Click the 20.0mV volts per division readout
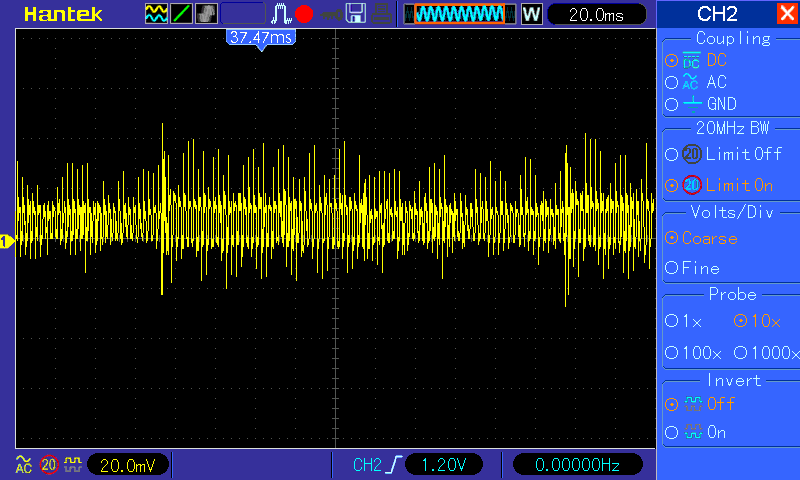Screen dimensions: 800x480 (128, 465)
